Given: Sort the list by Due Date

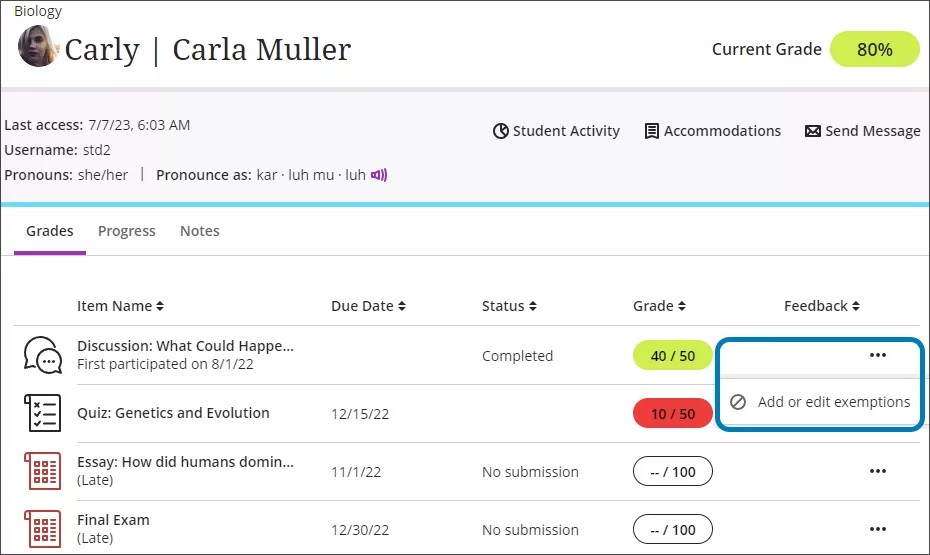Looking at the screenshot, I should [368, 306].
